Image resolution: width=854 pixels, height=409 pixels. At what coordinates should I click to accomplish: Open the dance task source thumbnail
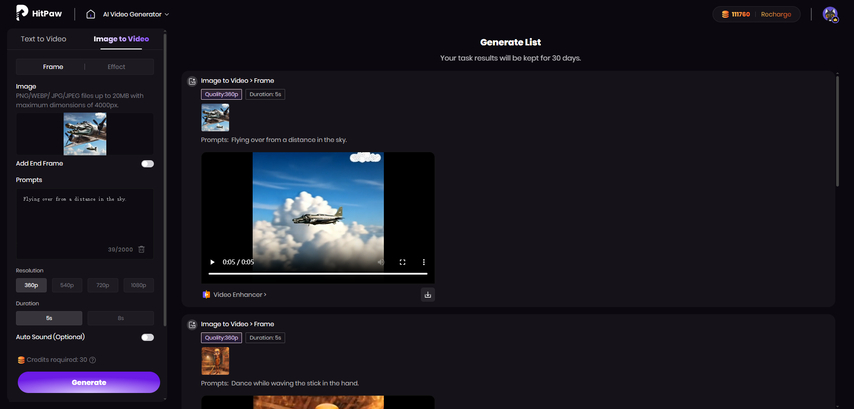coord(215,361)
